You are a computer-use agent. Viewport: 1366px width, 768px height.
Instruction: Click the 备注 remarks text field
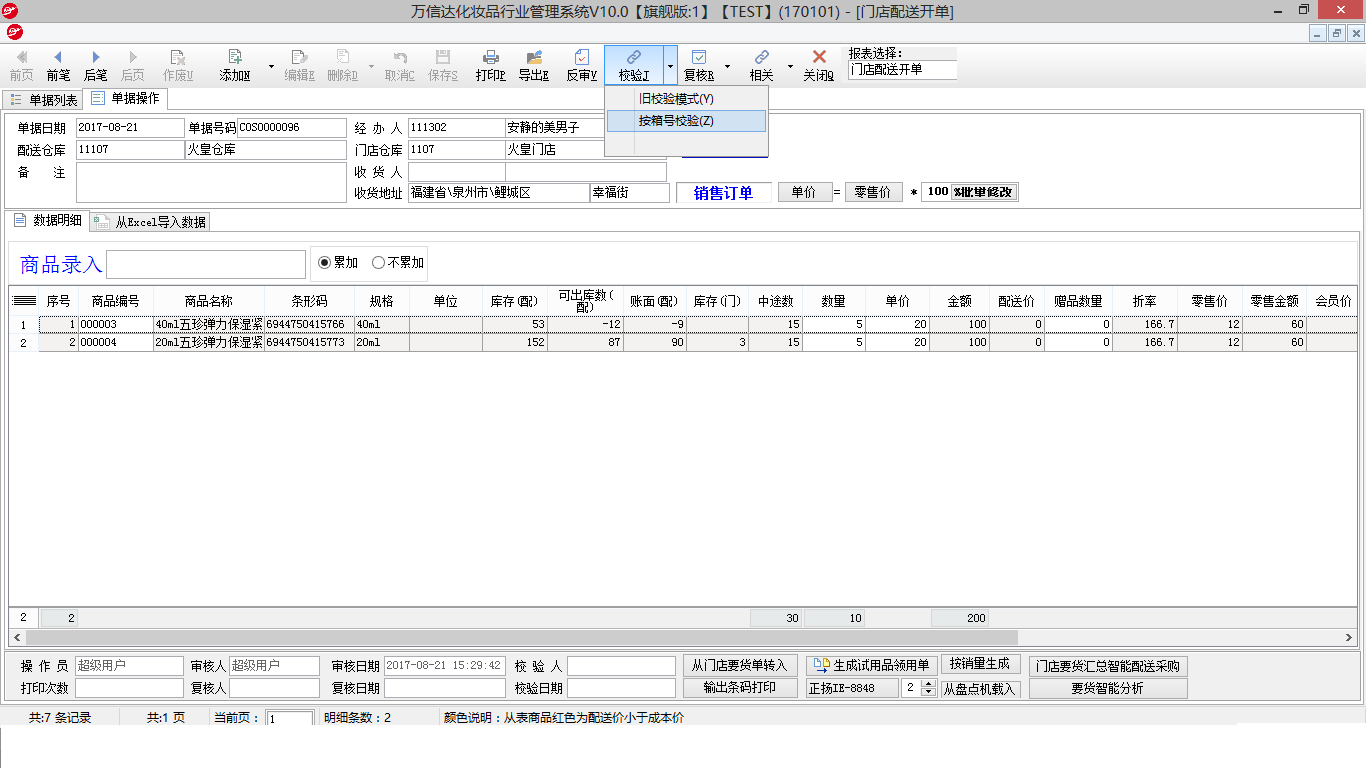[211, 183]
